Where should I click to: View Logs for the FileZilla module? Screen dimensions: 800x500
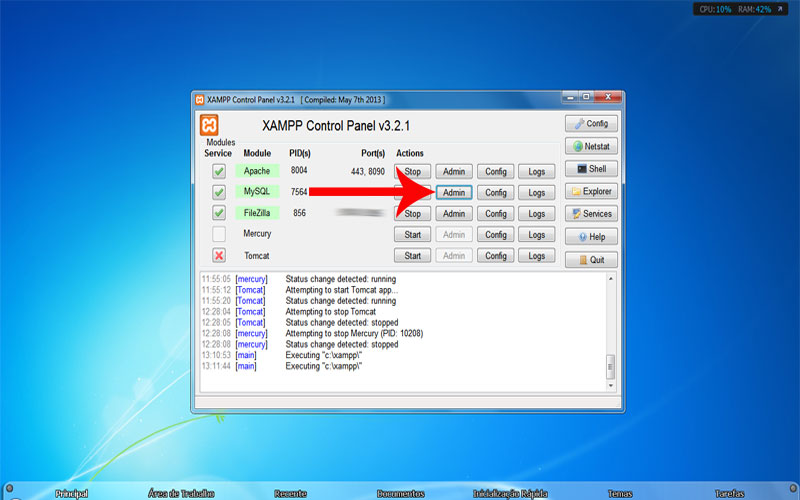[x=536, y=213]
